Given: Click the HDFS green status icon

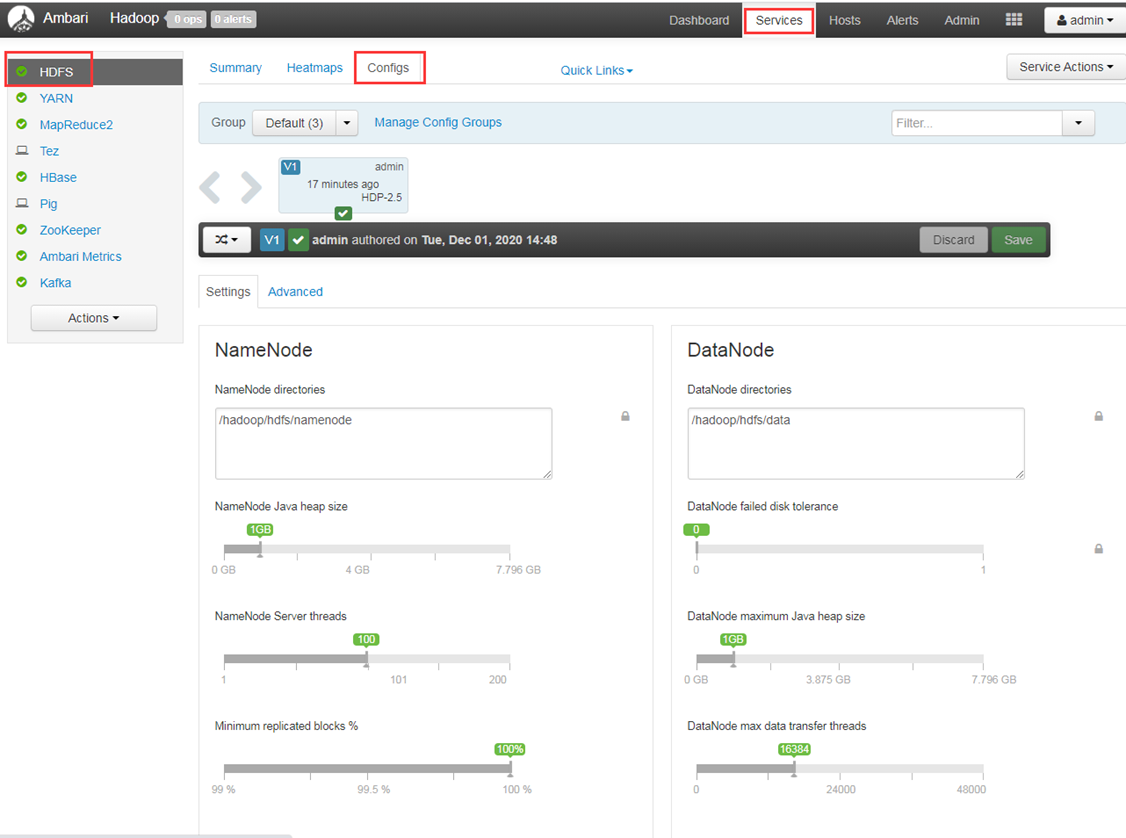Looking at the screenshot, I should click(22, 71).
